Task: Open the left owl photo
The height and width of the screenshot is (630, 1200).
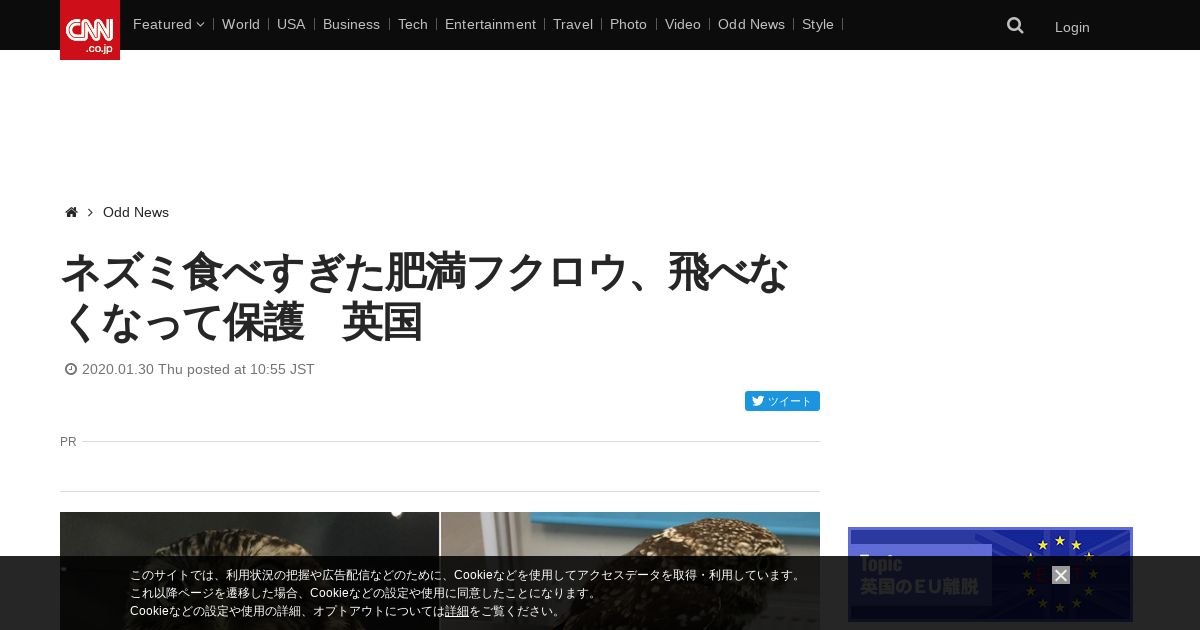Action: (249, 571)
